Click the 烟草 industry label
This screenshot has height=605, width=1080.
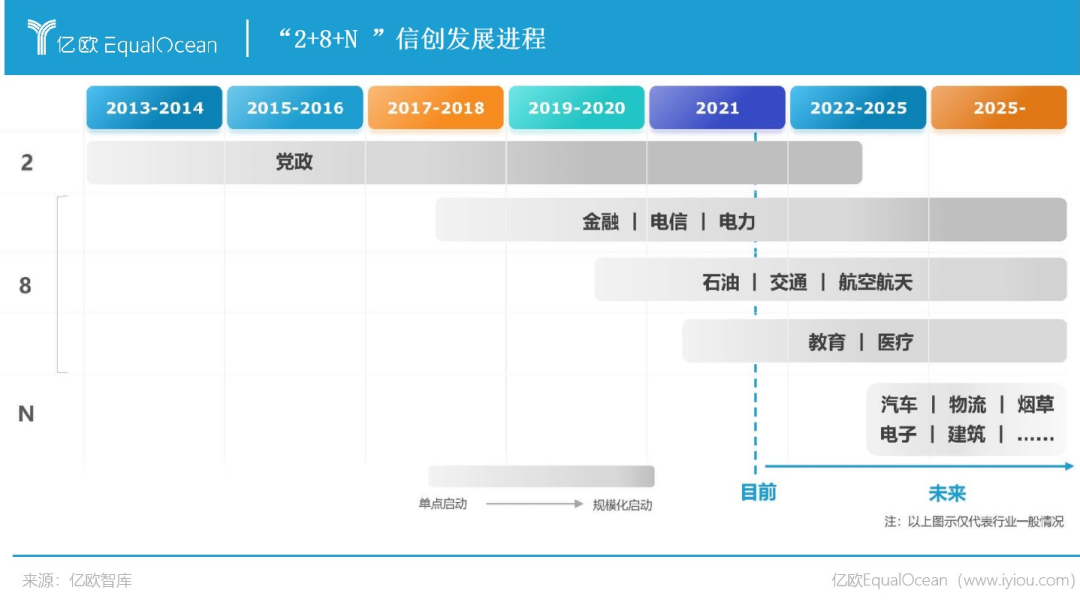[x=1035, y=404]
